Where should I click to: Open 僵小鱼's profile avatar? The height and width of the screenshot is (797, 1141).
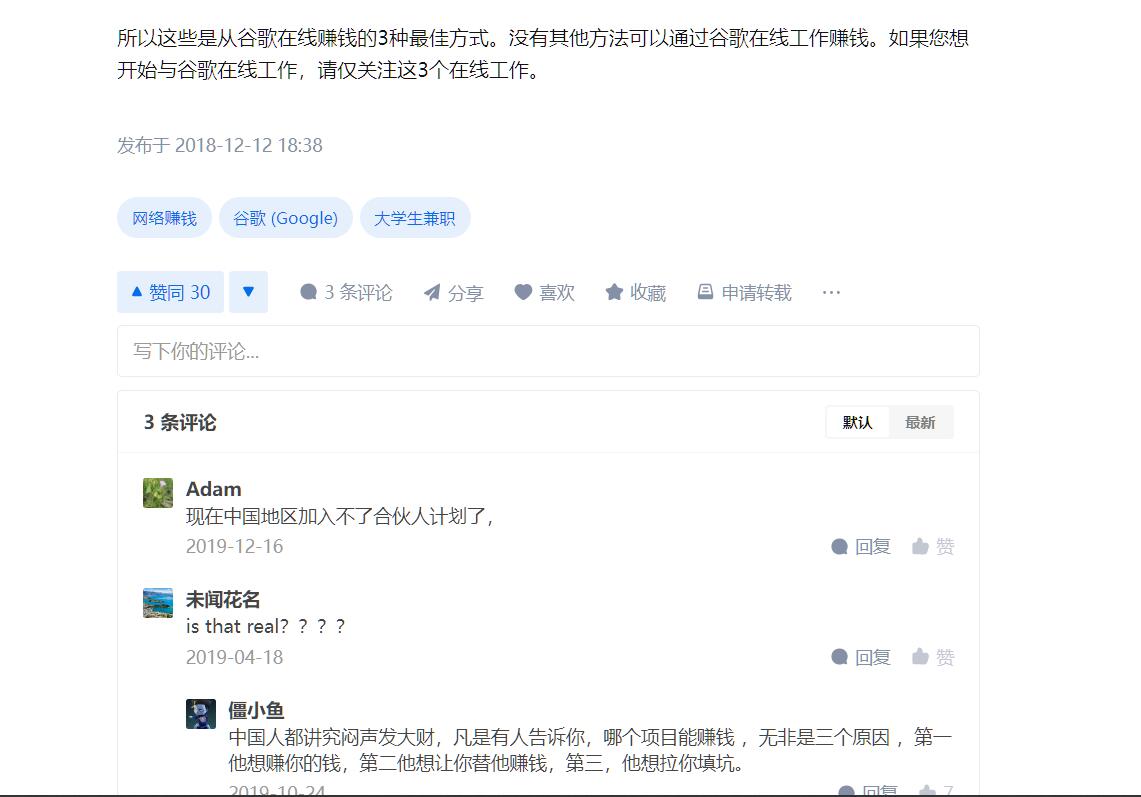pos(201,714)
